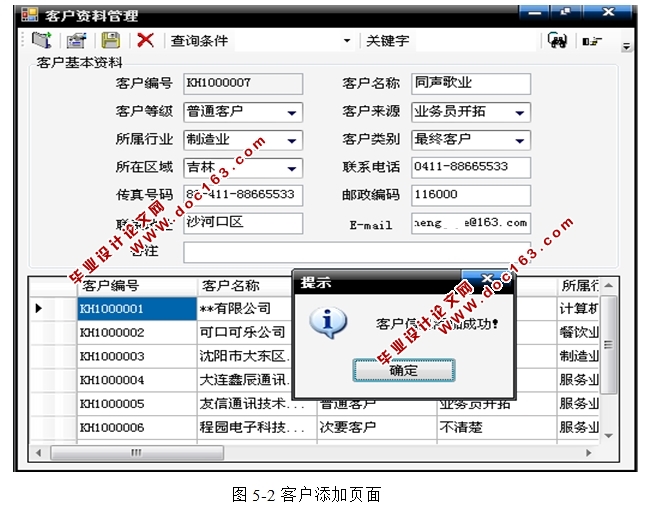The width and height of the screenshot is (646, 508).
Task: Click the E-mail input field
Action: click(471, 223)
